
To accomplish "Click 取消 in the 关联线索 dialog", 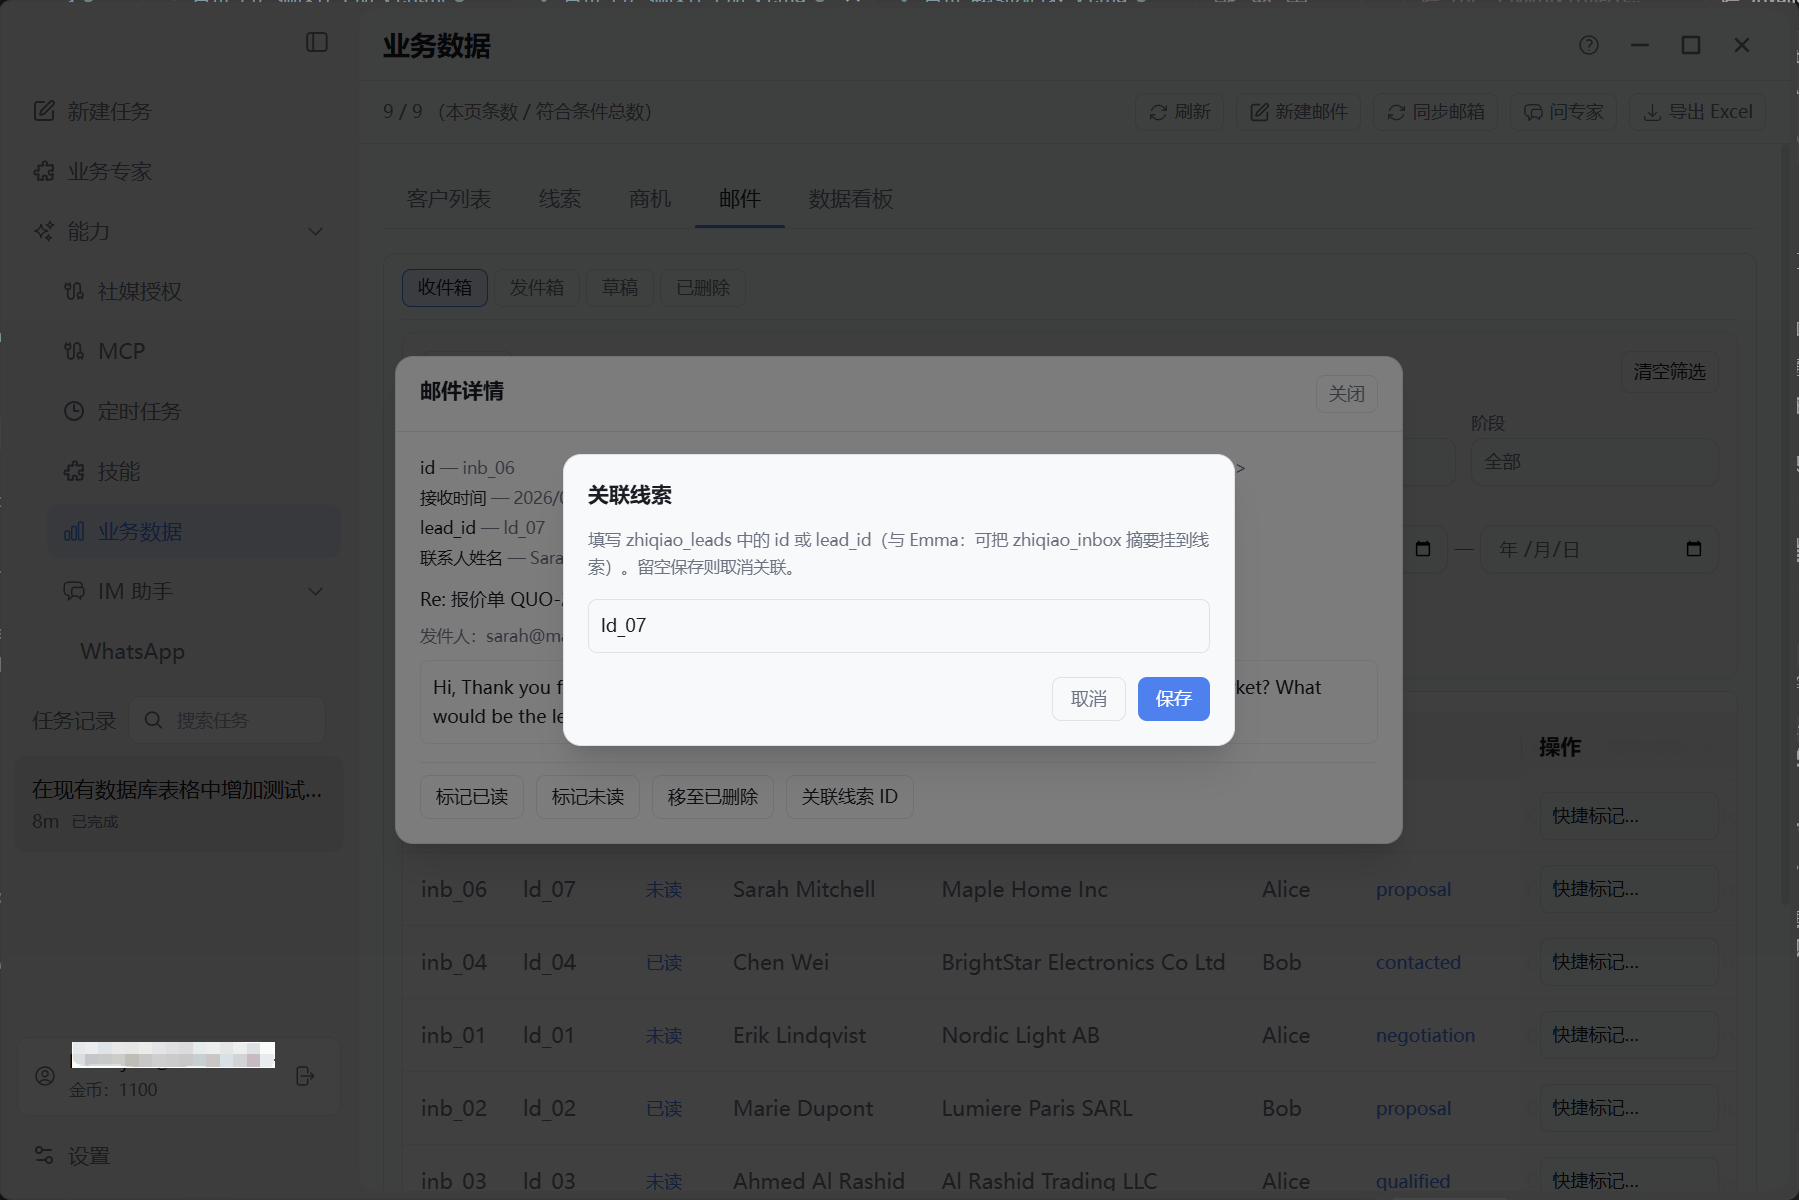I will (1089, 699).
